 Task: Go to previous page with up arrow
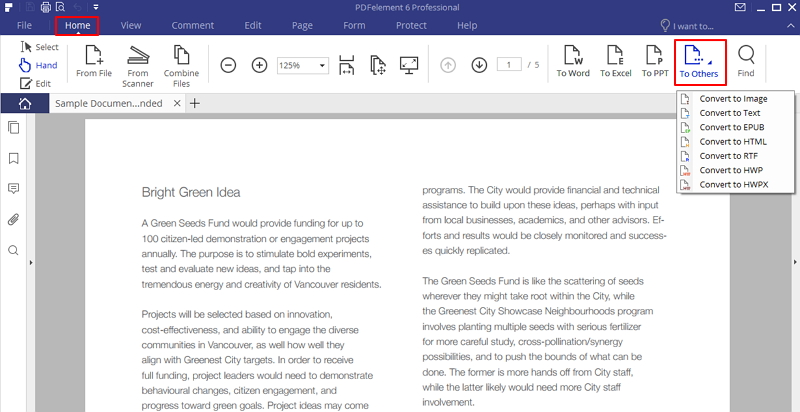(x=447, y=65)
